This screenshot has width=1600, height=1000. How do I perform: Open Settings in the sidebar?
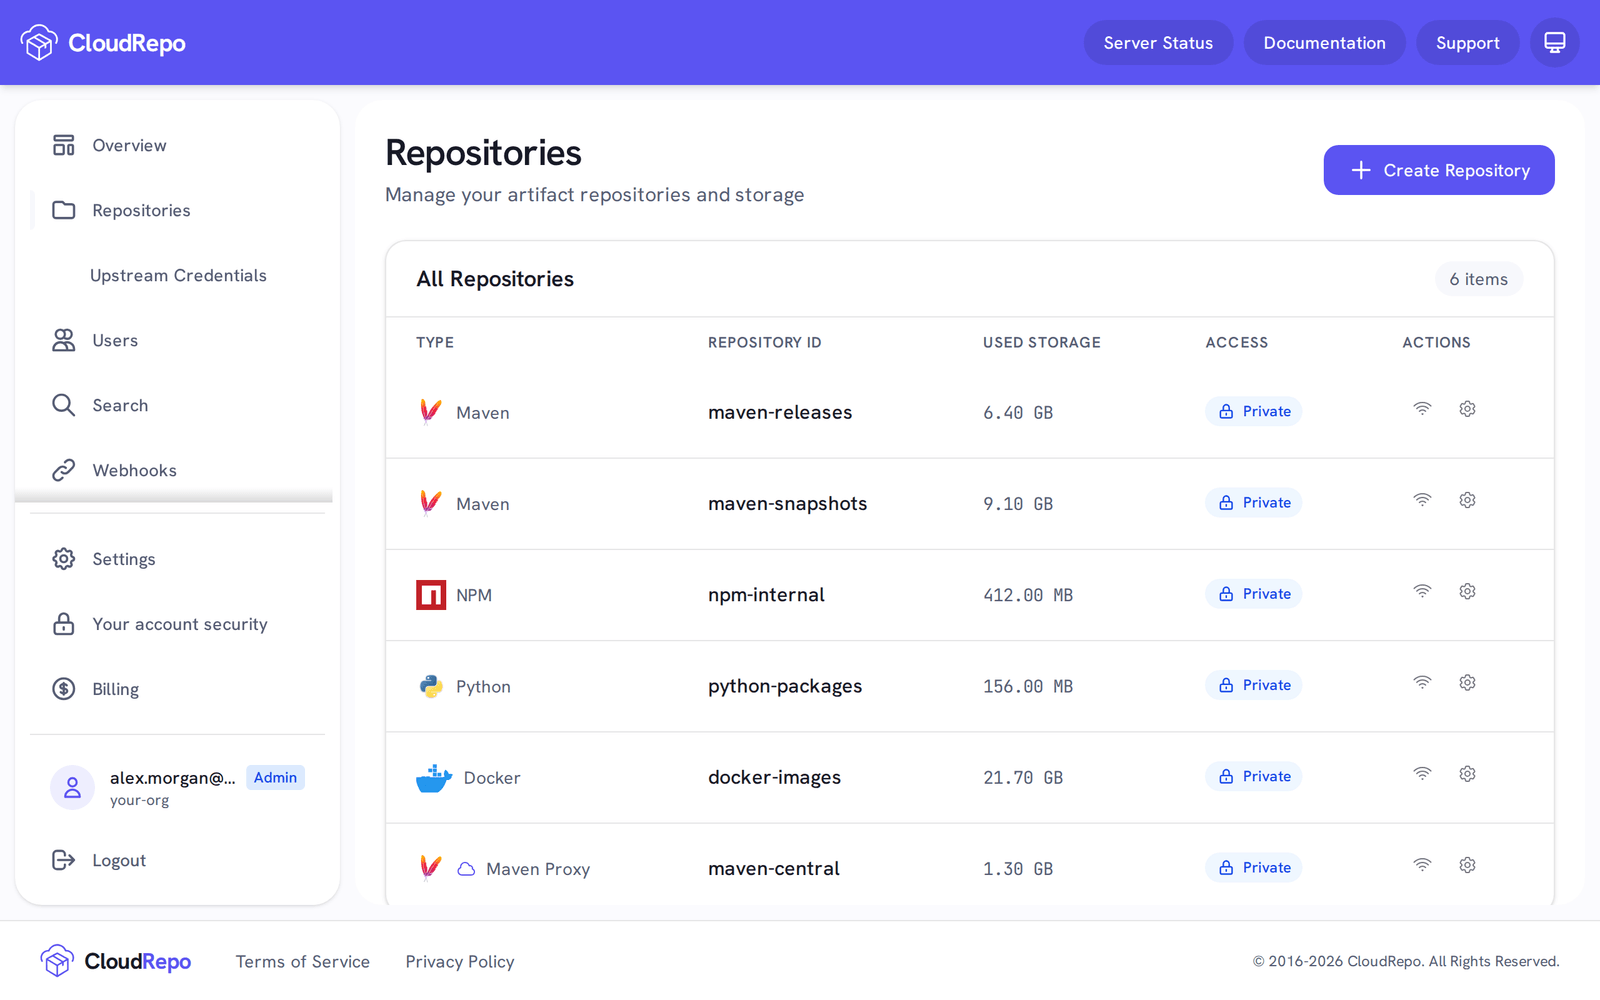pyautogui.click(x=176, y=559)
